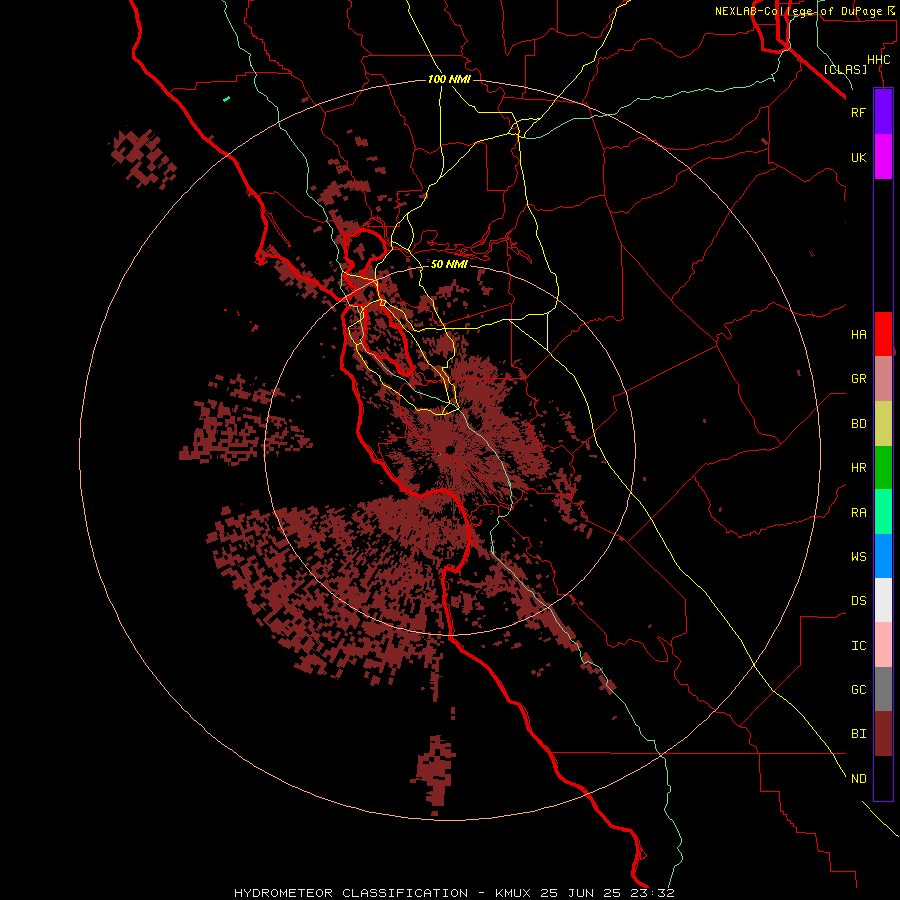Click the NEXLAB-College of DuPage credit text

pos(806,11)
